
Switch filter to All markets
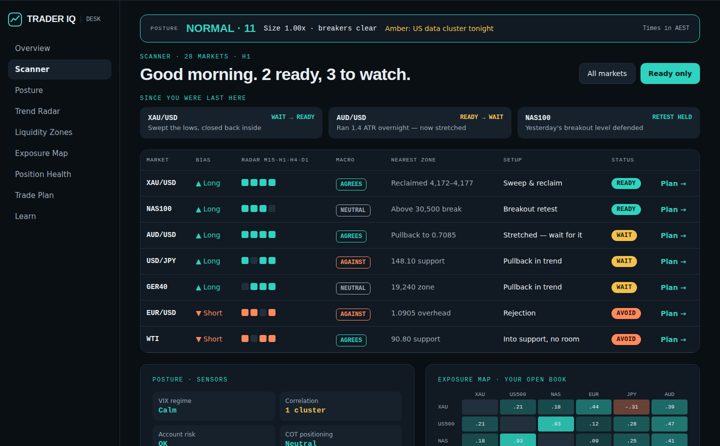click(607, 73)
